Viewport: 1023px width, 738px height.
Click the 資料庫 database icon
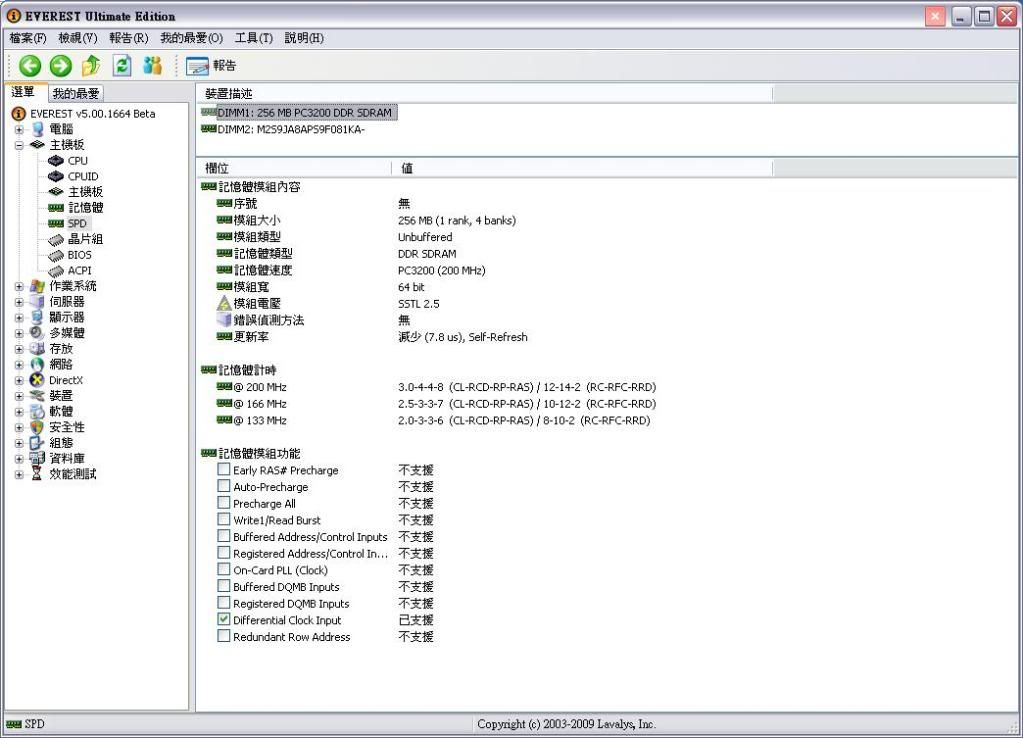point(37,458)
